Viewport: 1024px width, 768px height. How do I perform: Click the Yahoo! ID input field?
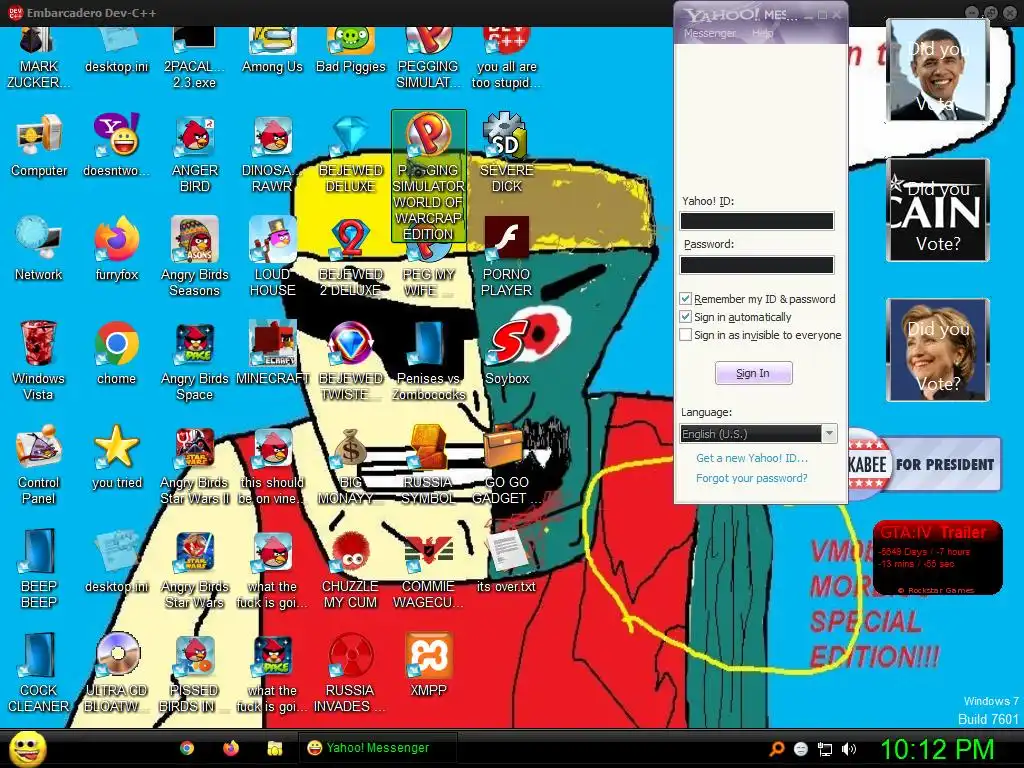pyautogui.click(x=757, y=221)
